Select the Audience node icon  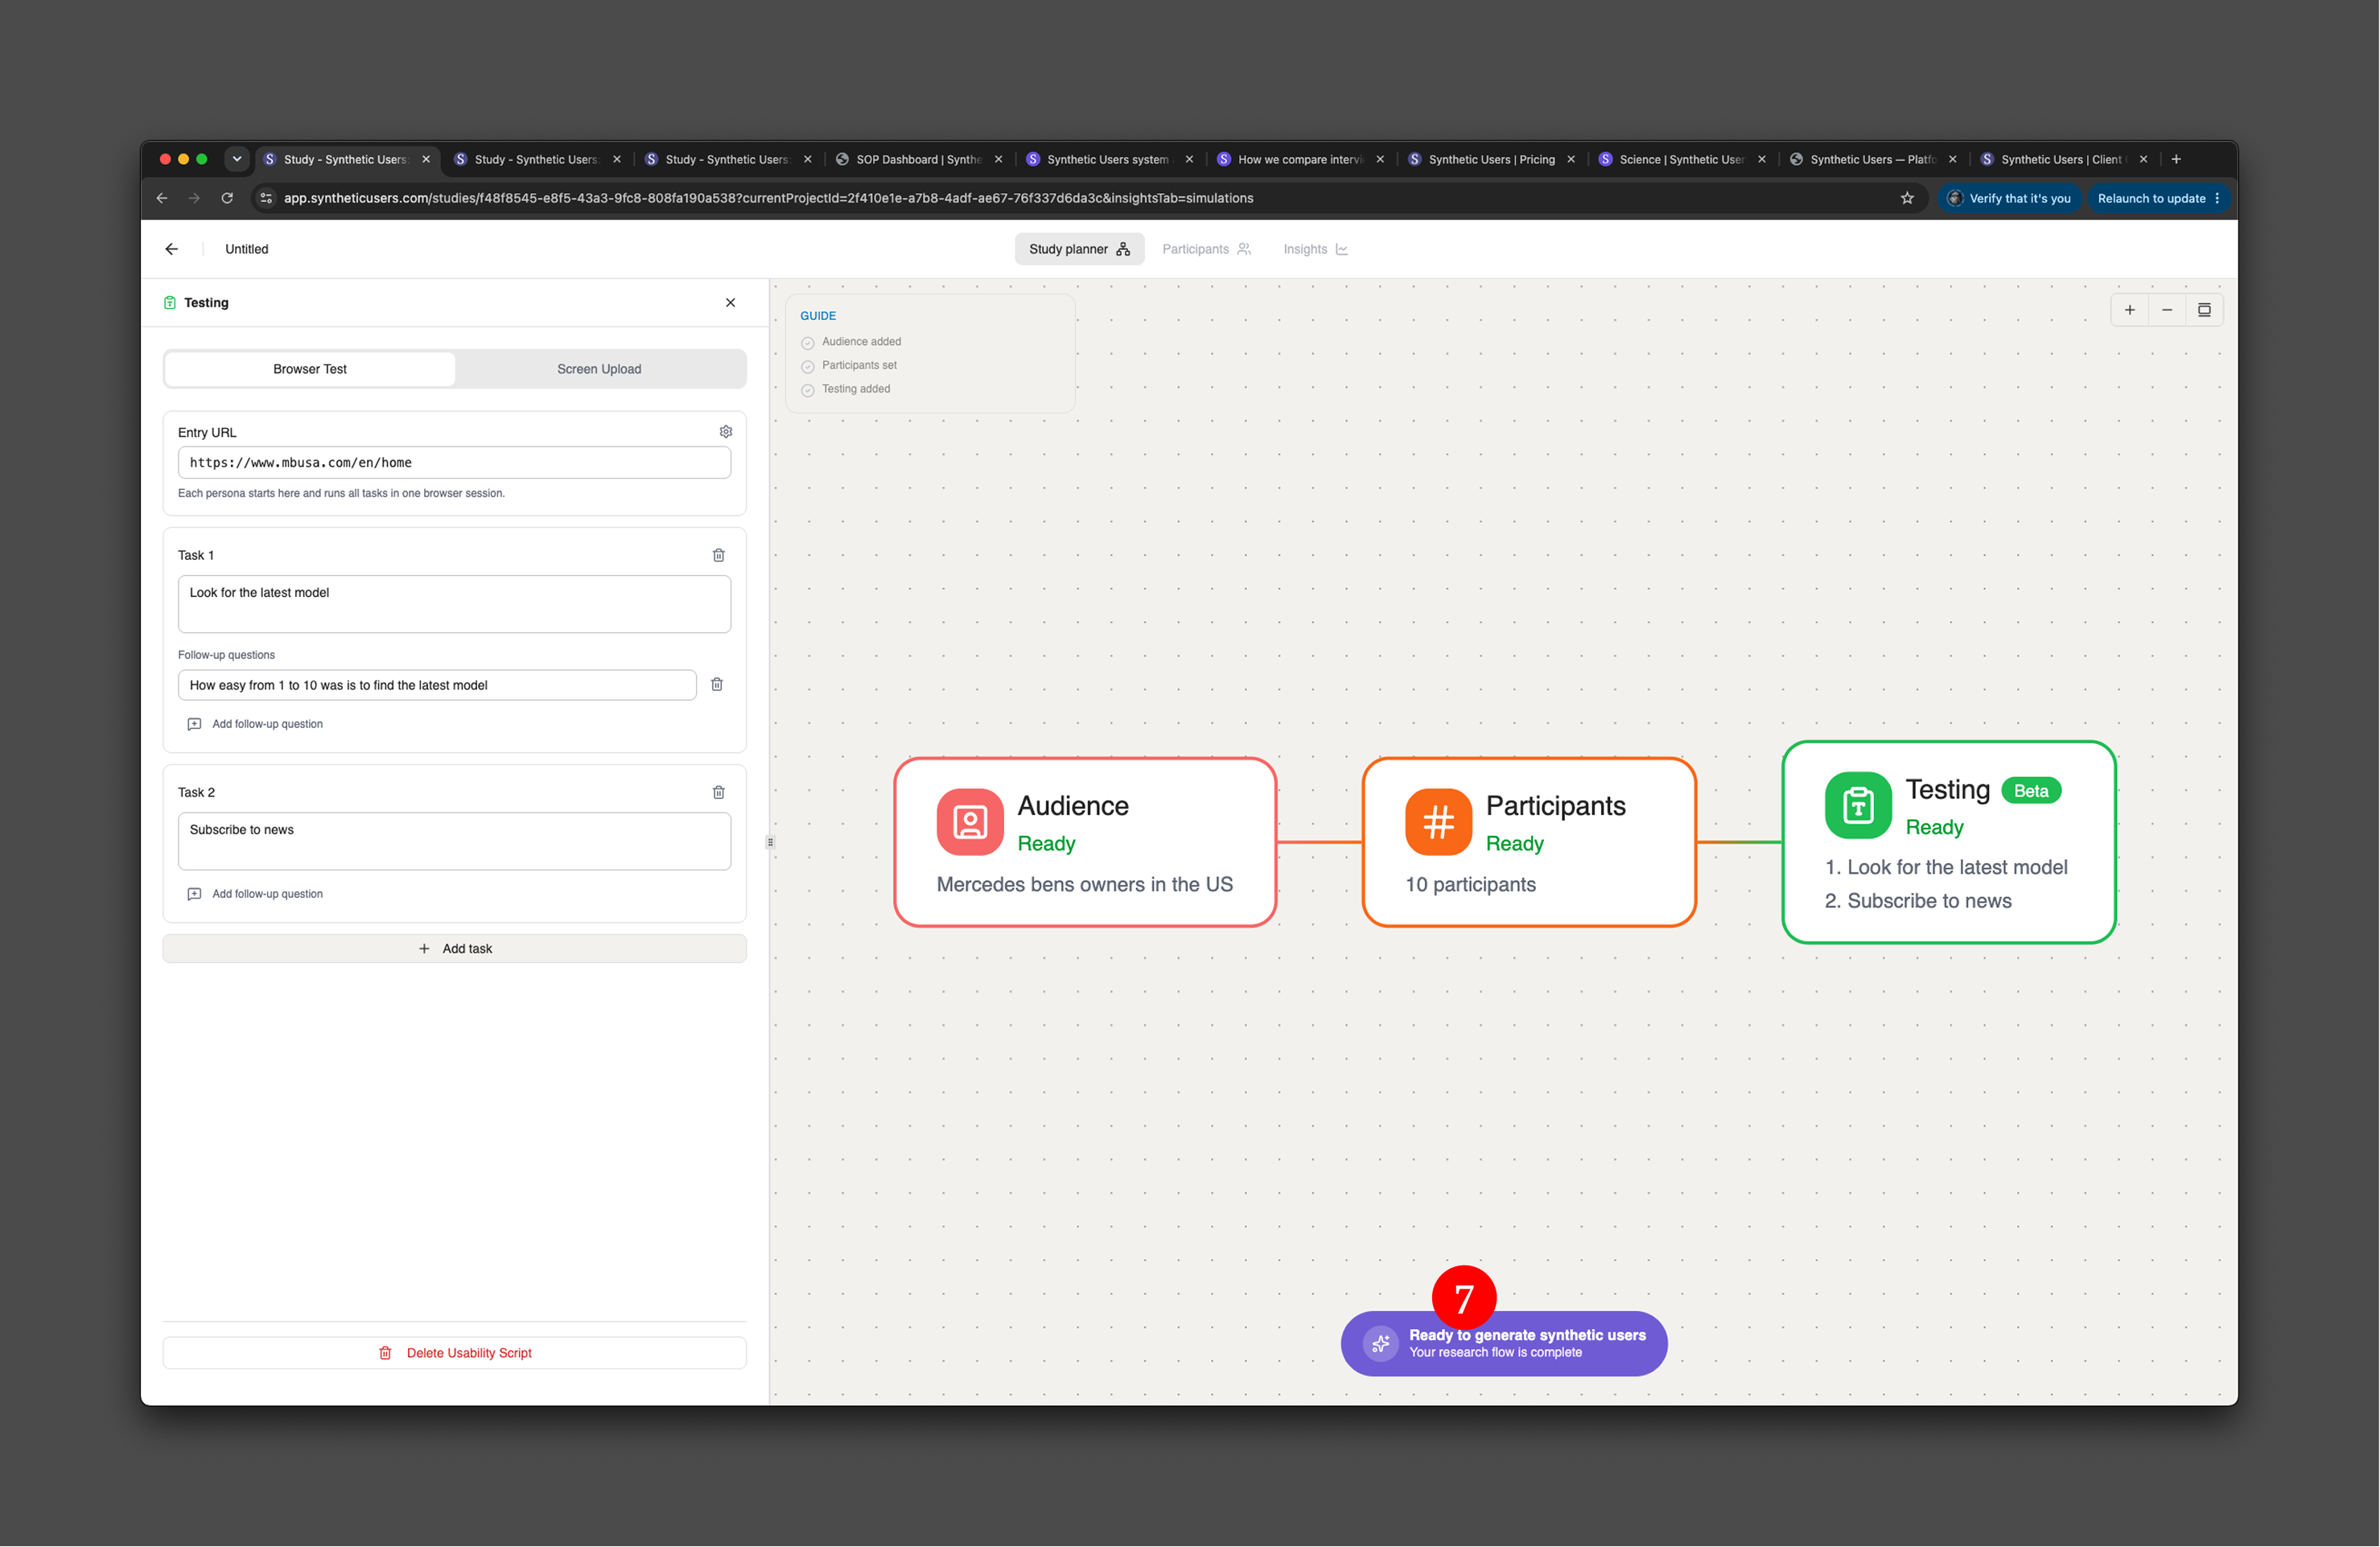[969, 822]
